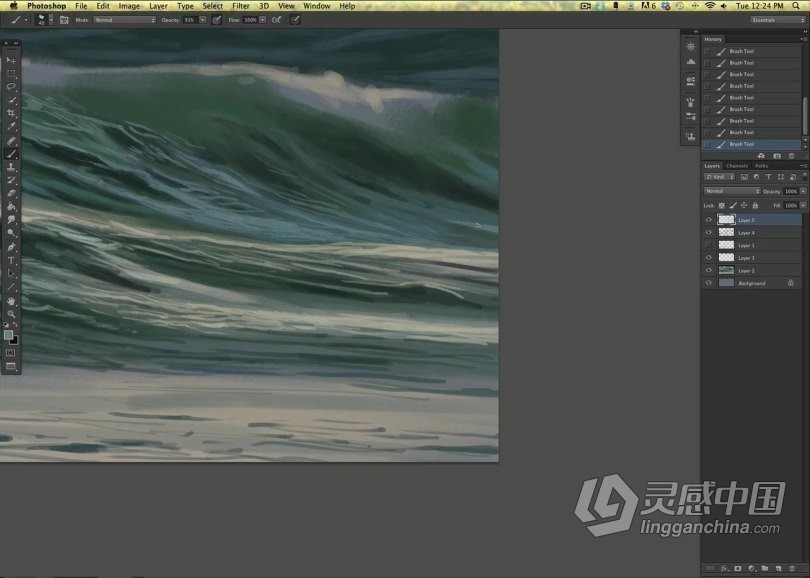Image resolution: width=810 pixels, height=578 pixels.
Task: Open the Layer menu
Action: tap(158, 6)
